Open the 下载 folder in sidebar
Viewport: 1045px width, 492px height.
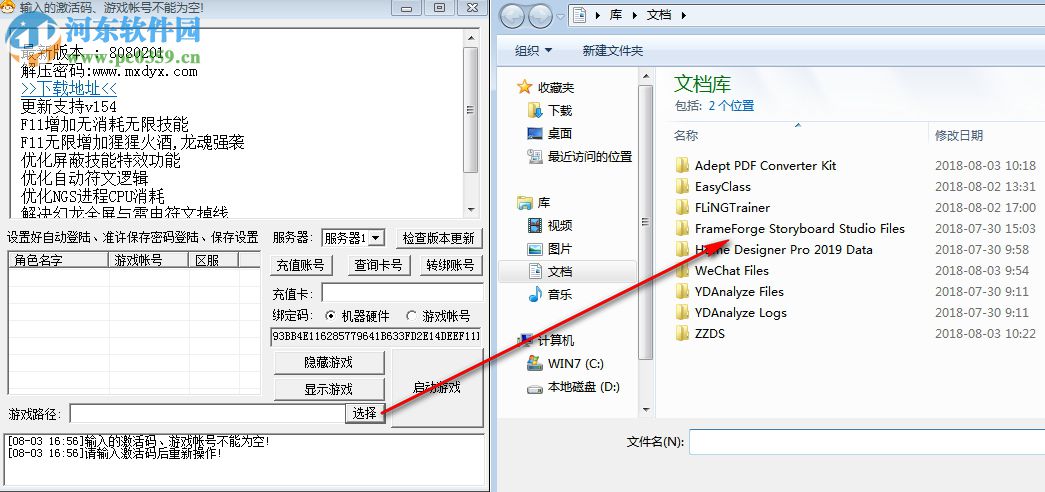coord(560,111)
